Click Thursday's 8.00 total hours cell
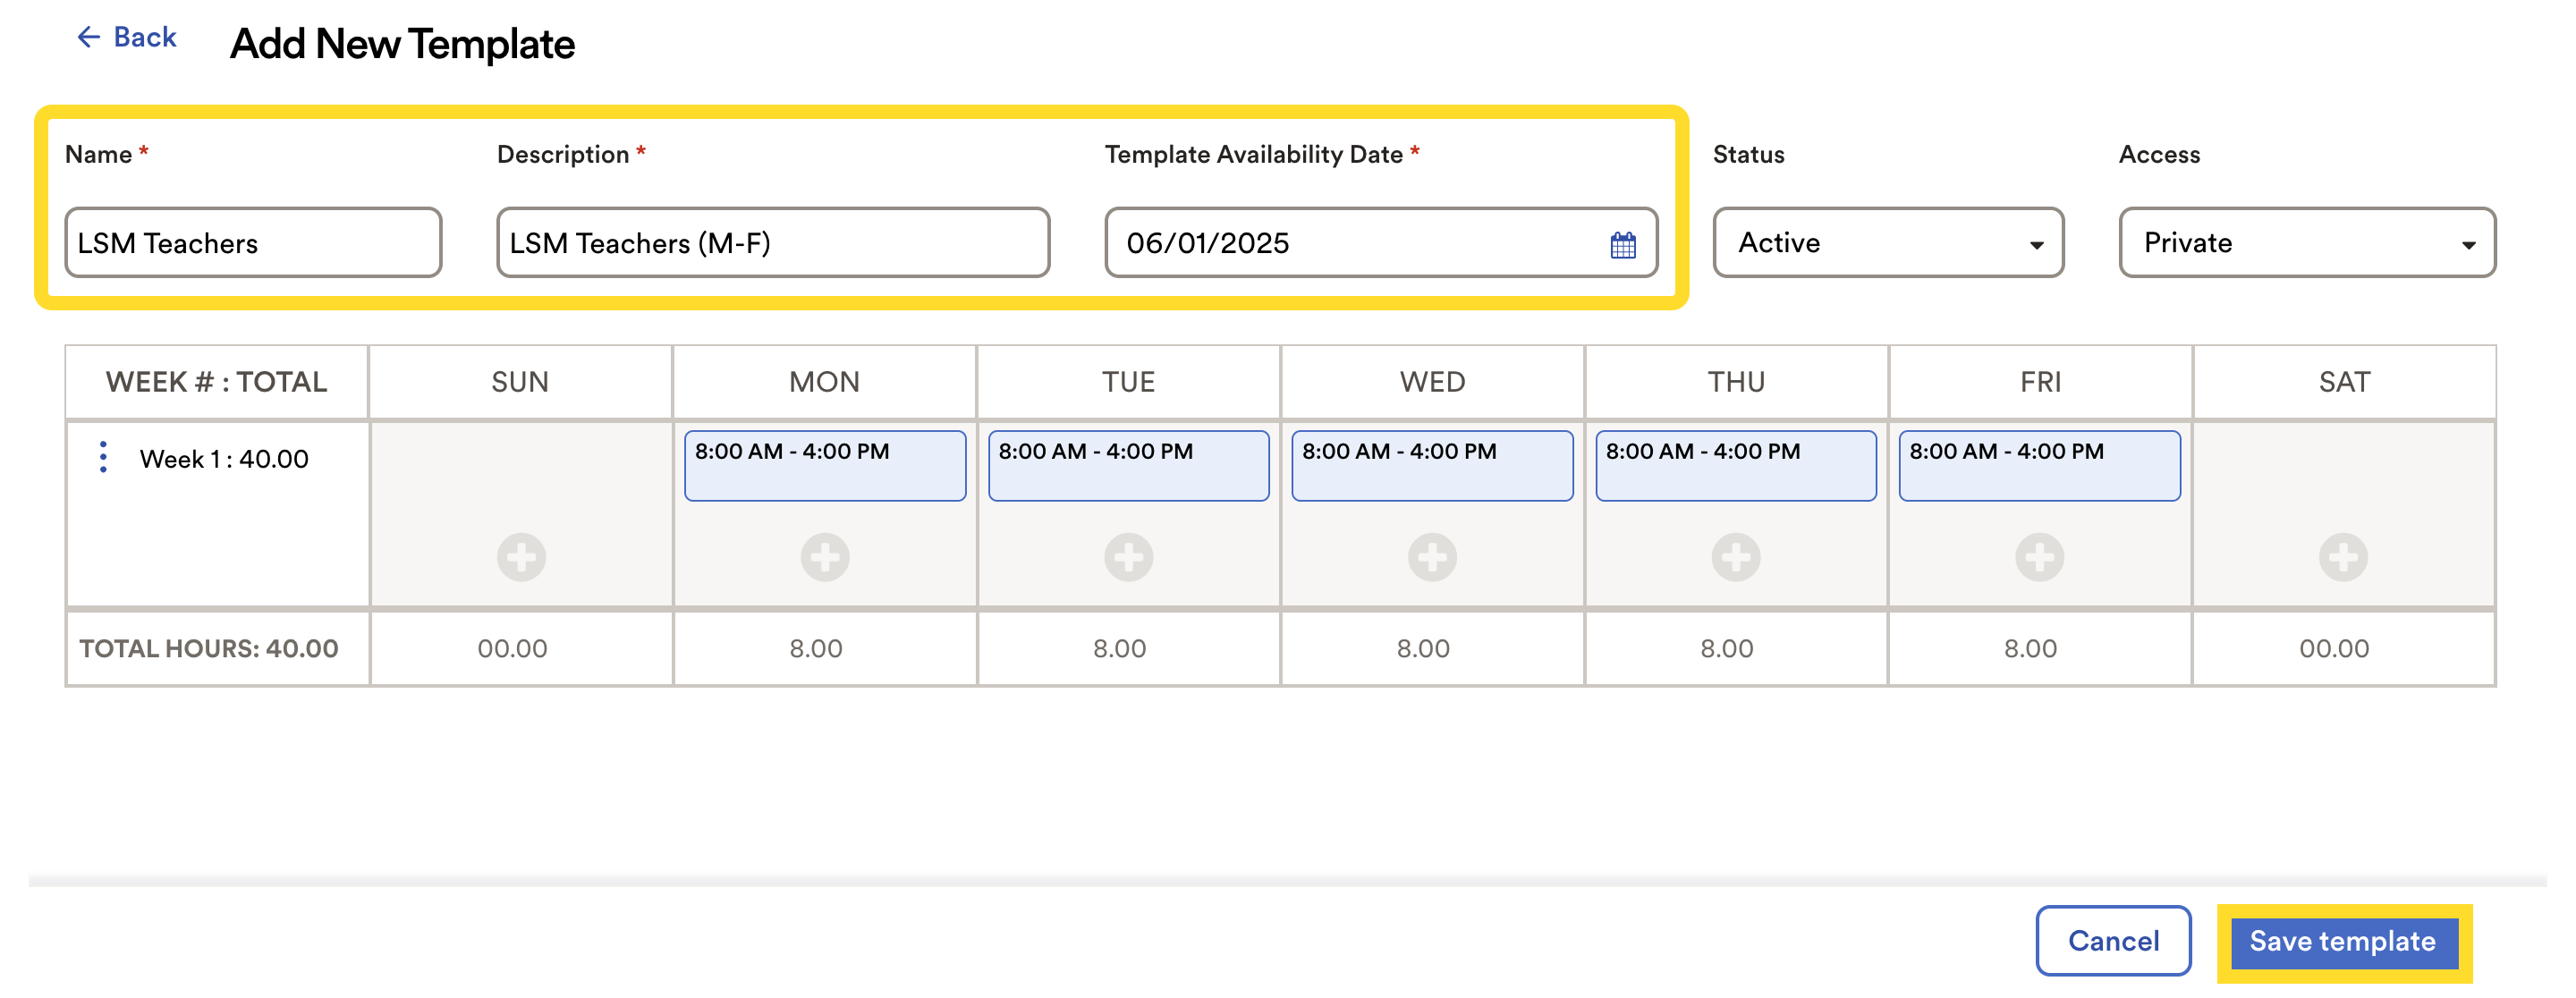 coord(1736,649)
